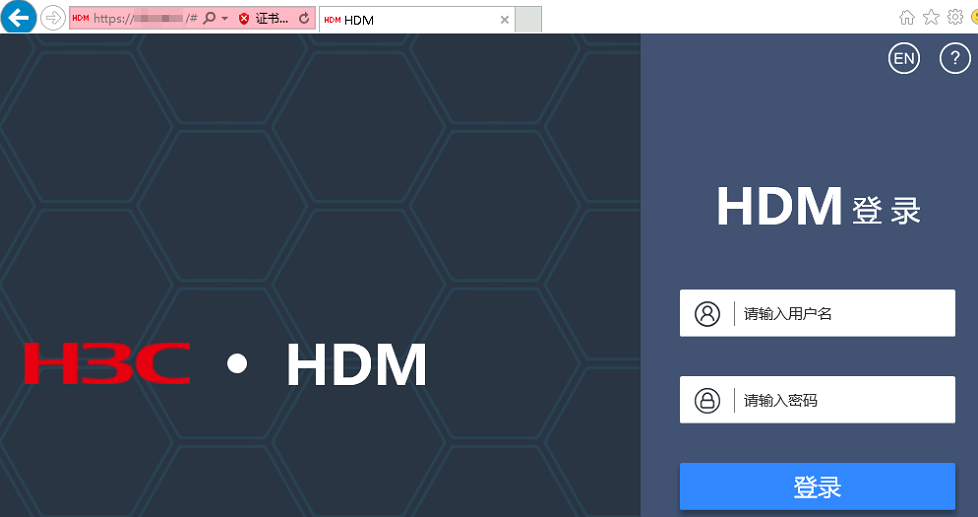
Task: Click the HDM favicon in address bar
Action: tap(80, 18)
